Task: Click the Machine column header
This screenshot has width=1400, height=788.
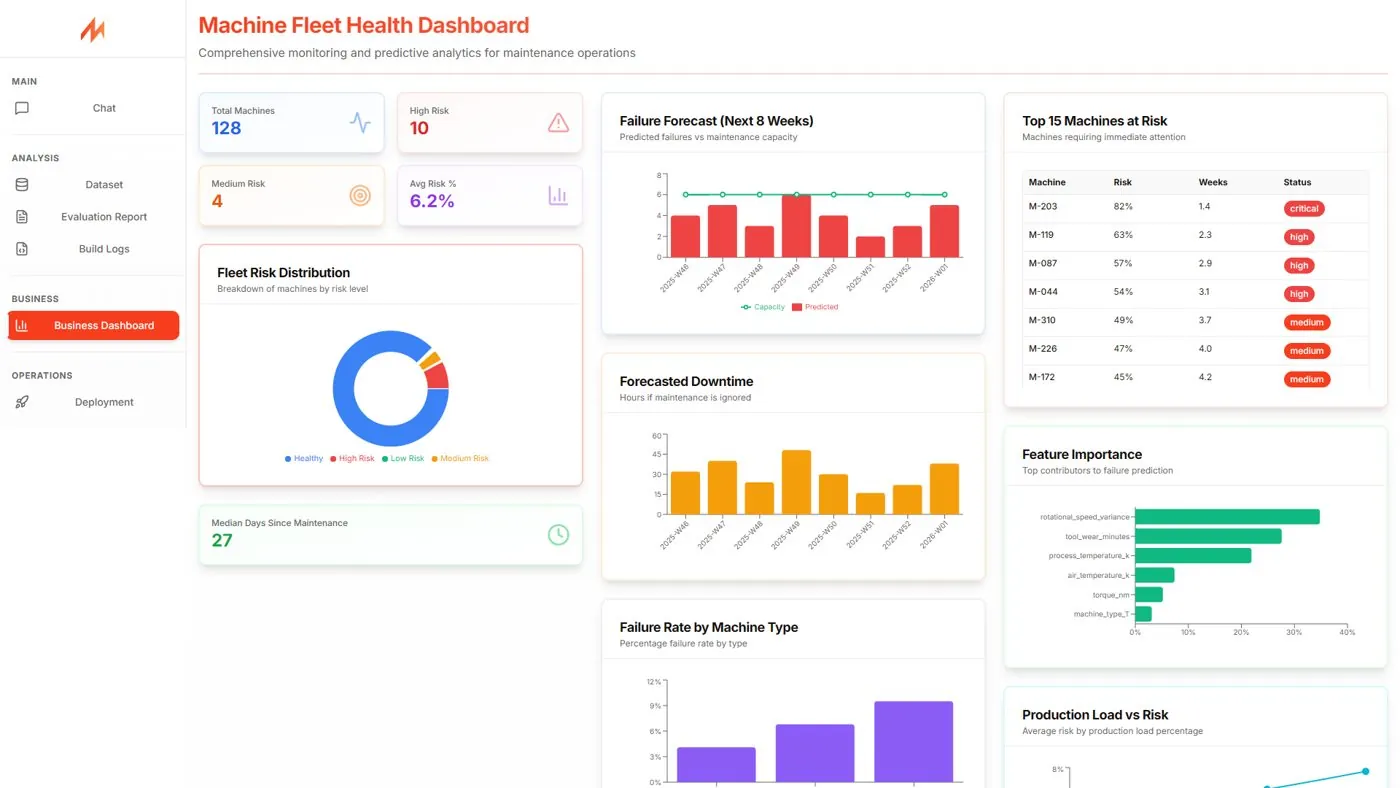Action: (1047, 182)
